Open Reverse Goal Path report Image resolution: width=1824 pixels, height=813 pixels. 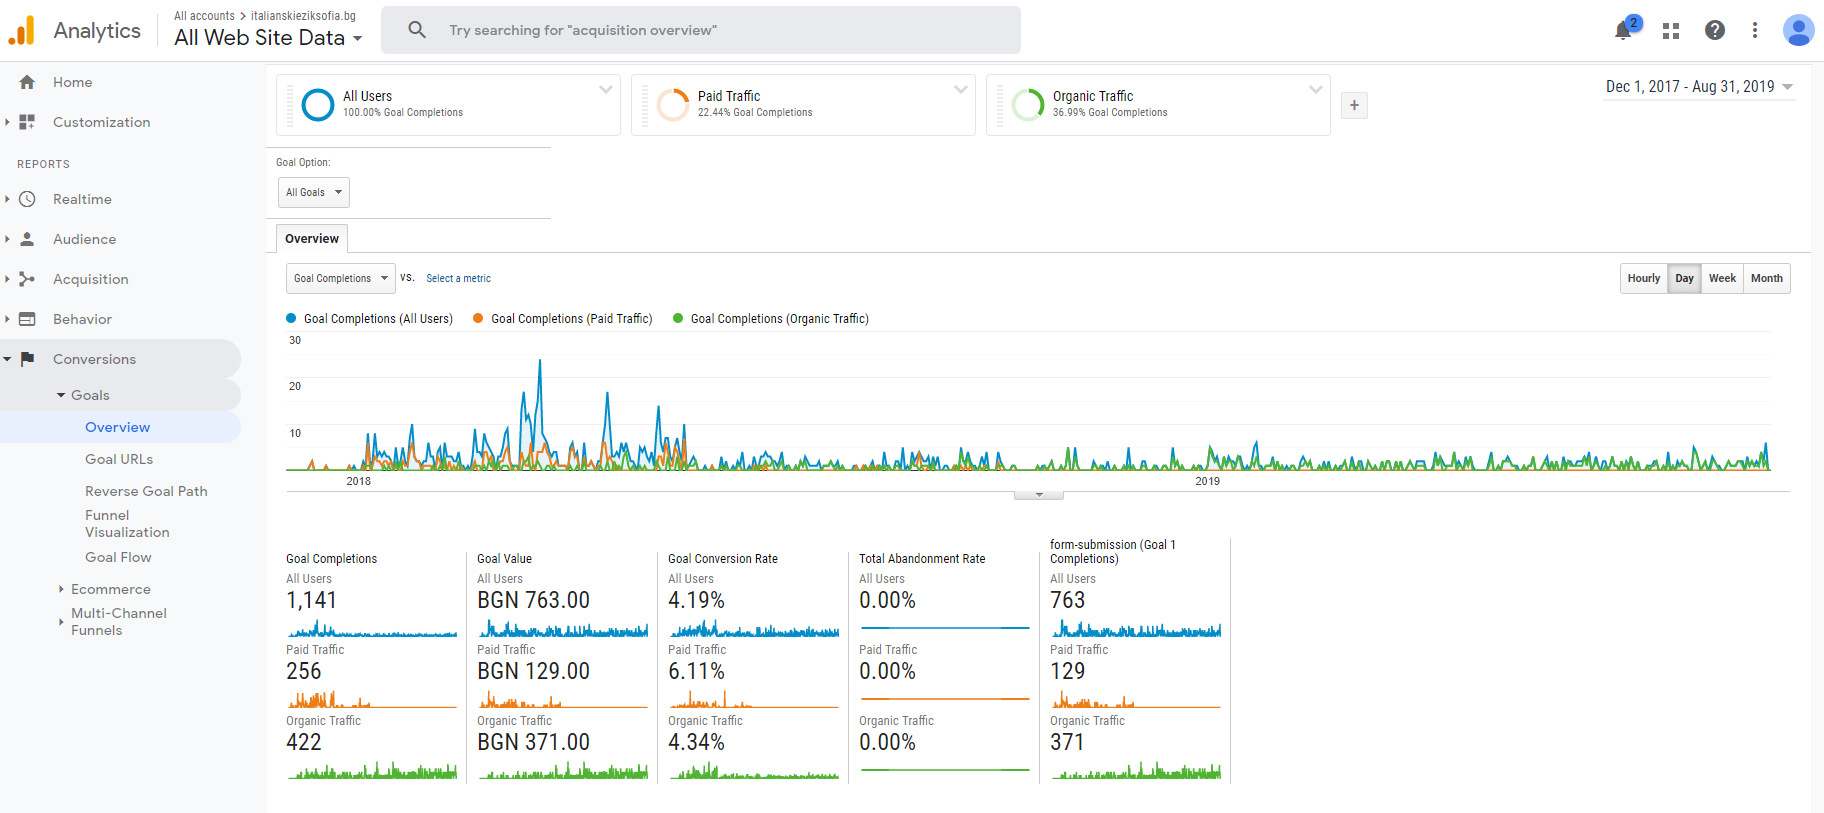[146, 491]
